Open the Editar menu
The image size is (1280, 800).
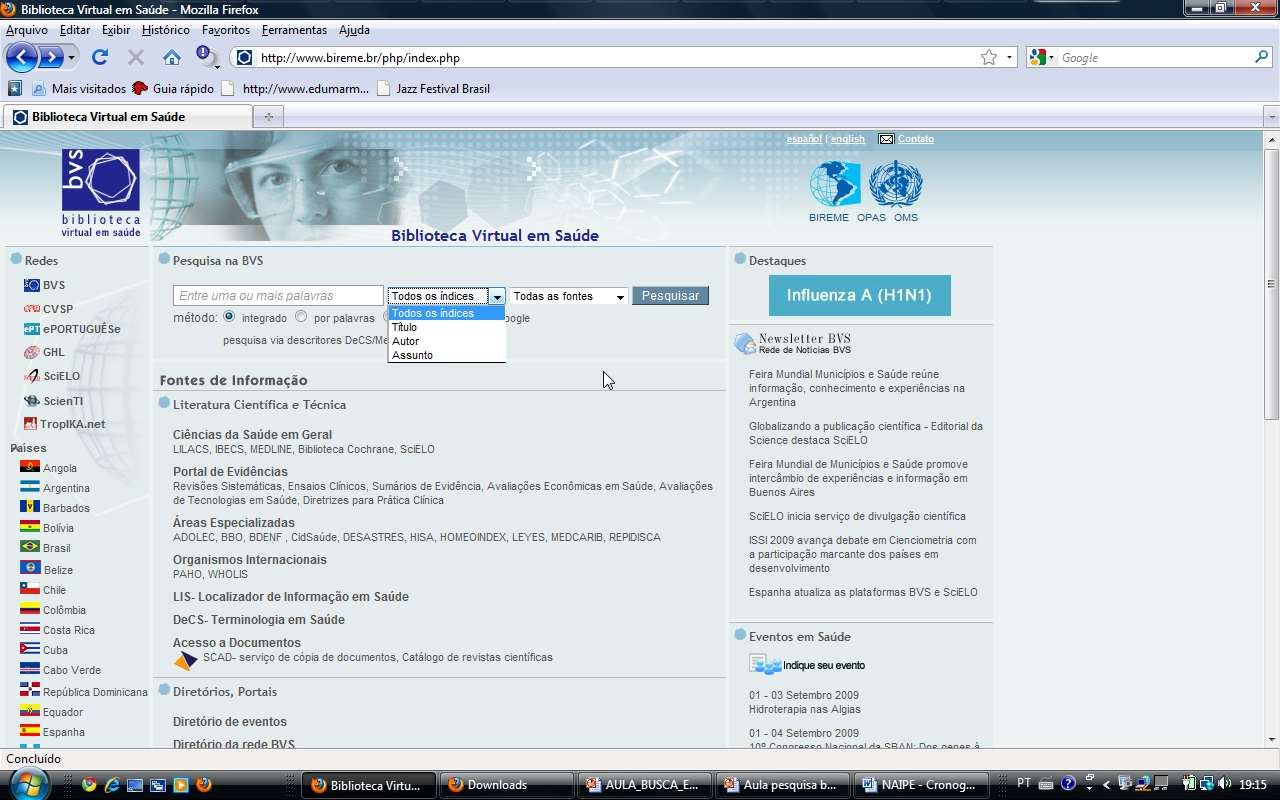[75, 30]
